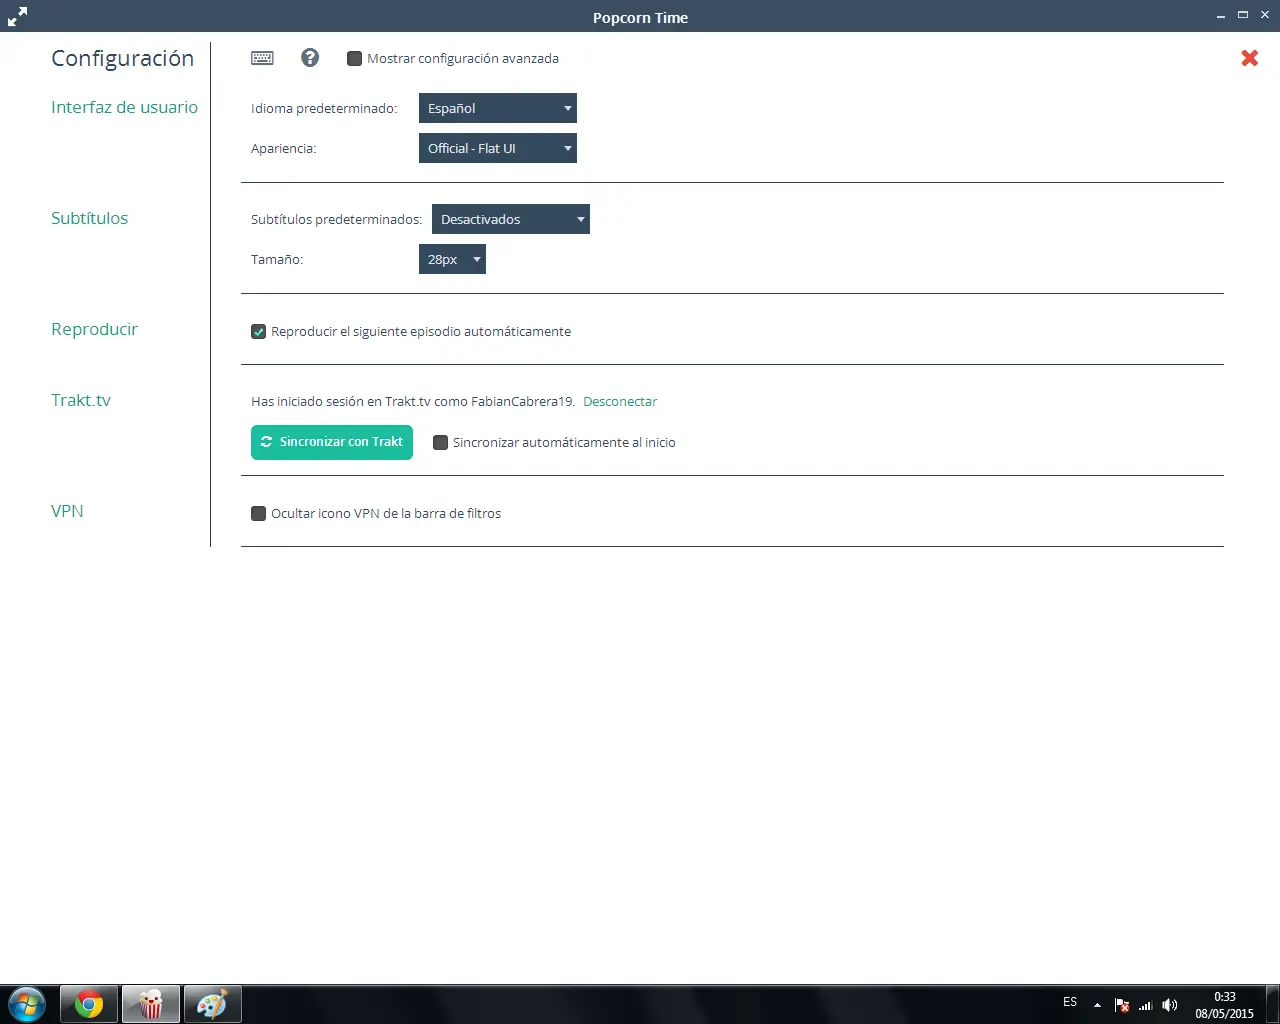
Task: Click the Trakt.tv section heading
Action: (x=81, y=400)
